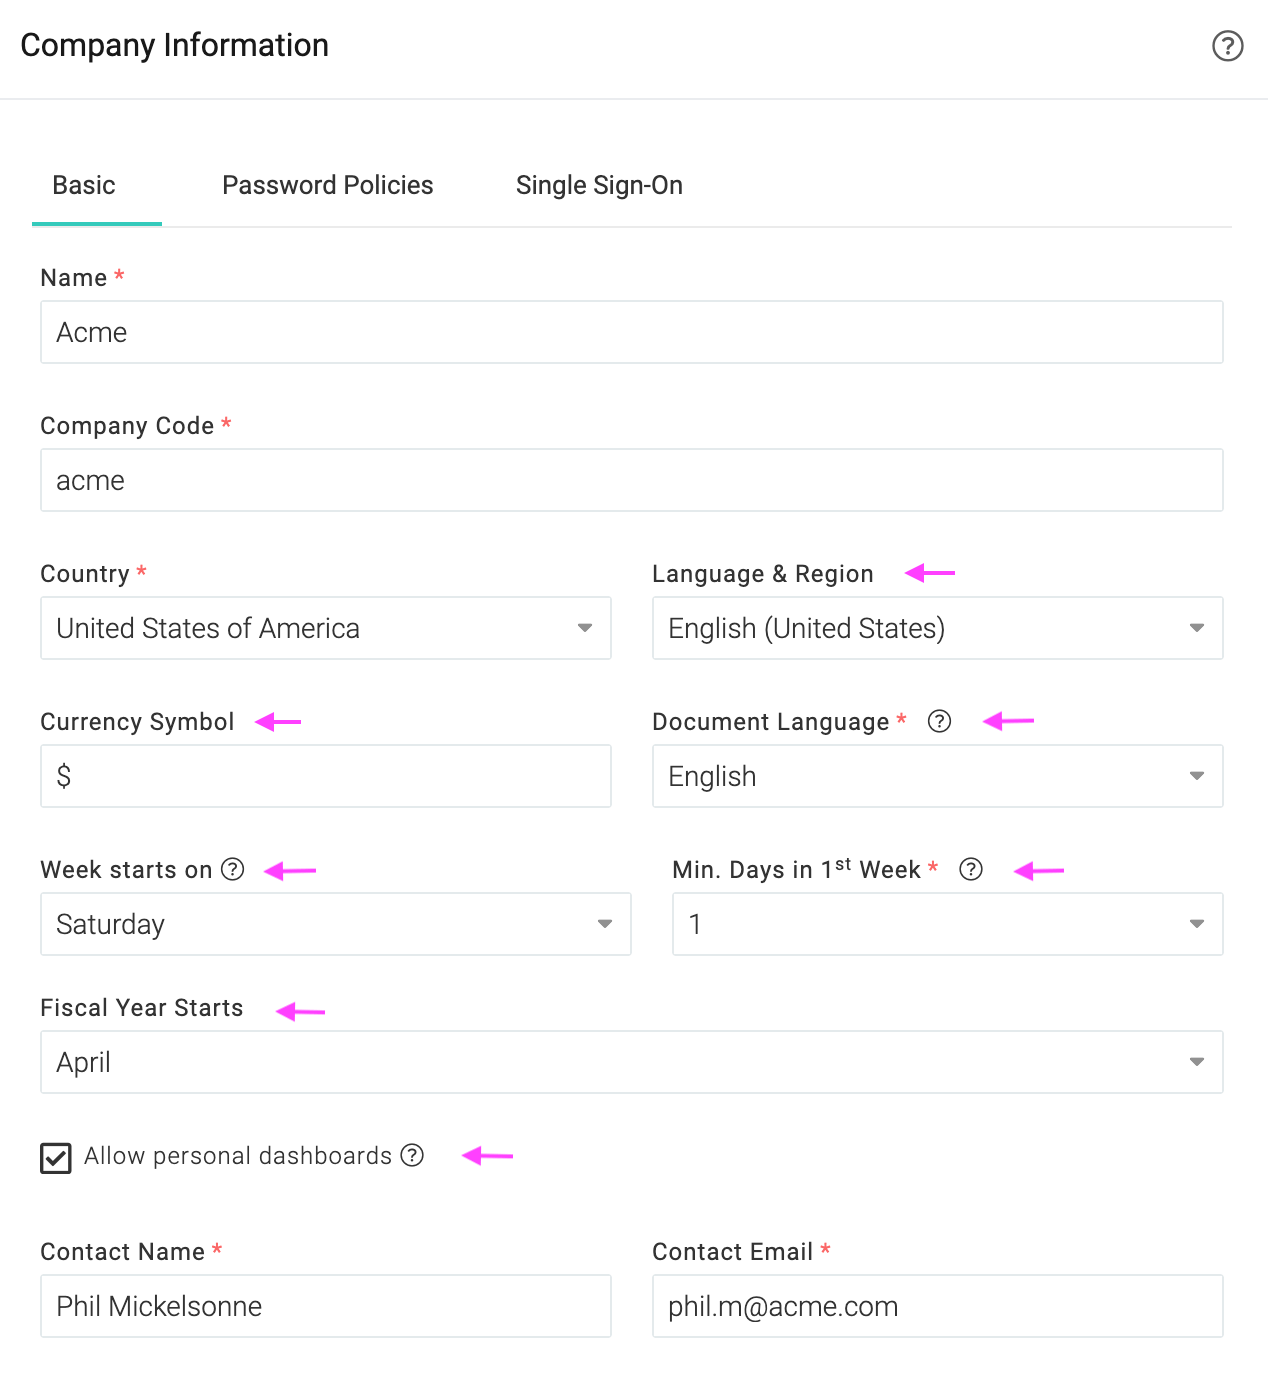Screen dimensions: 1268x1398
Task: Switch to the Password Policies tab
Action: (328, 185)
